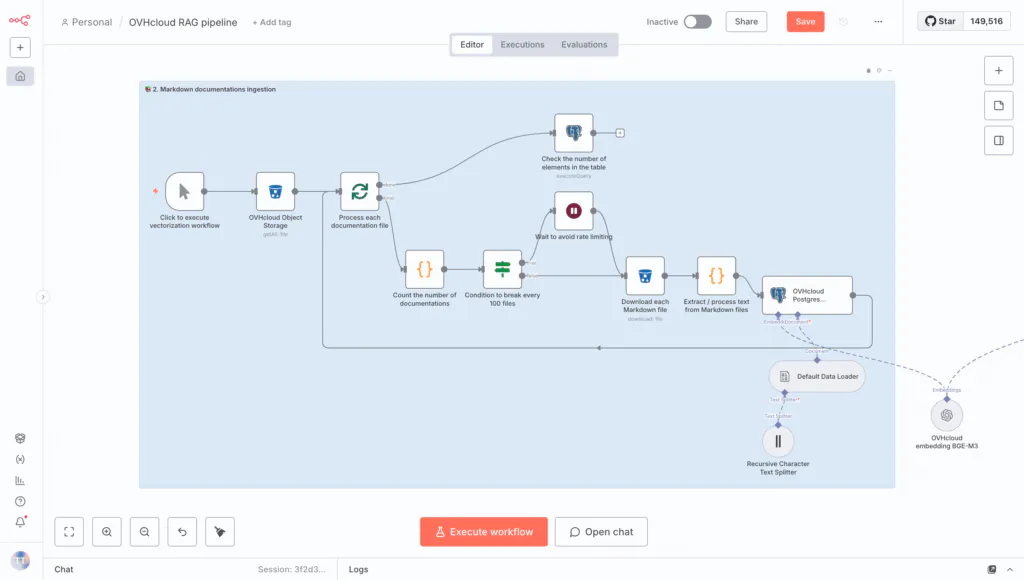Screen dimensions: 1024x580
Task: Zoom out on the canvas
Action: (144, 532)
